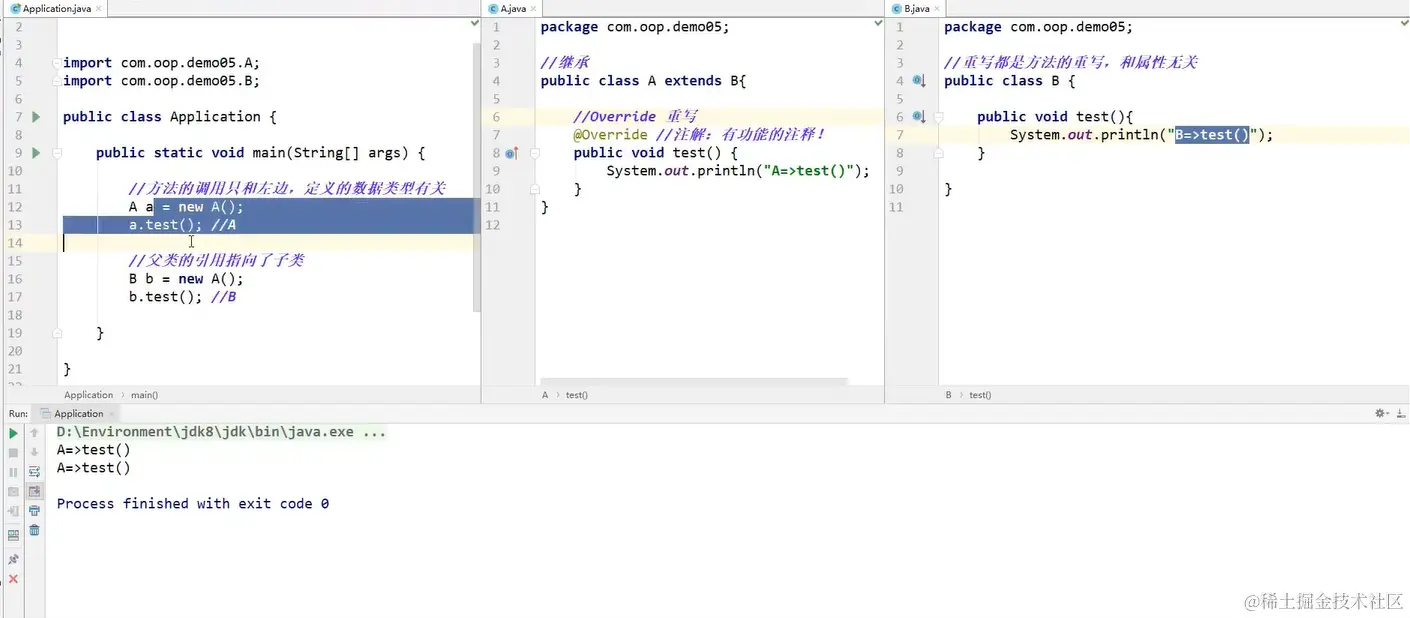Switch to the A.java tab
This screenshot has width=1410, height=618.
click(x=513, y=8)
